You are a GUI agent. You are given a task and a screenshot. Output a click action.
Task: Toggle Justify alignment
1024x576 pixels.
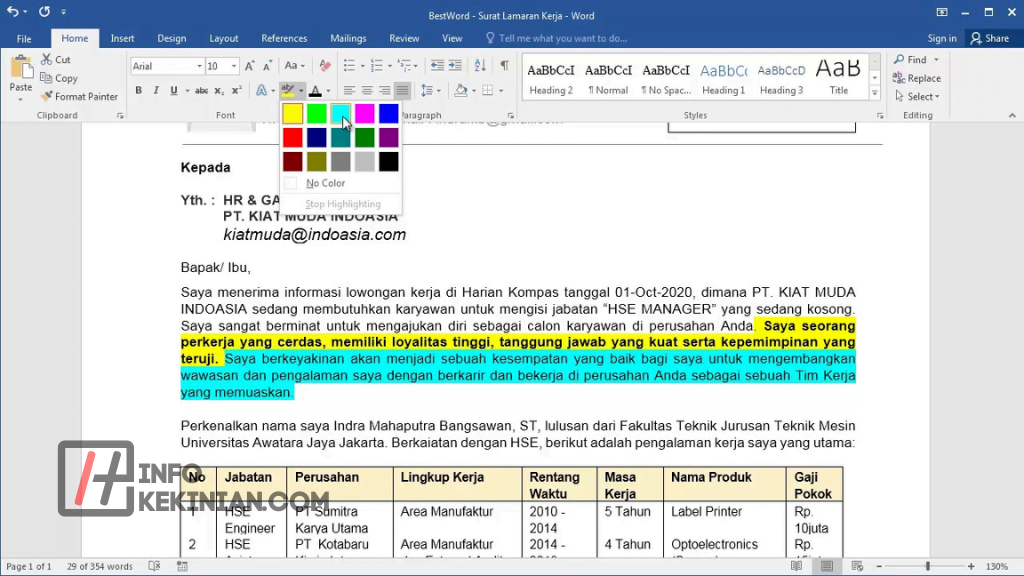(x=402, y=91)
